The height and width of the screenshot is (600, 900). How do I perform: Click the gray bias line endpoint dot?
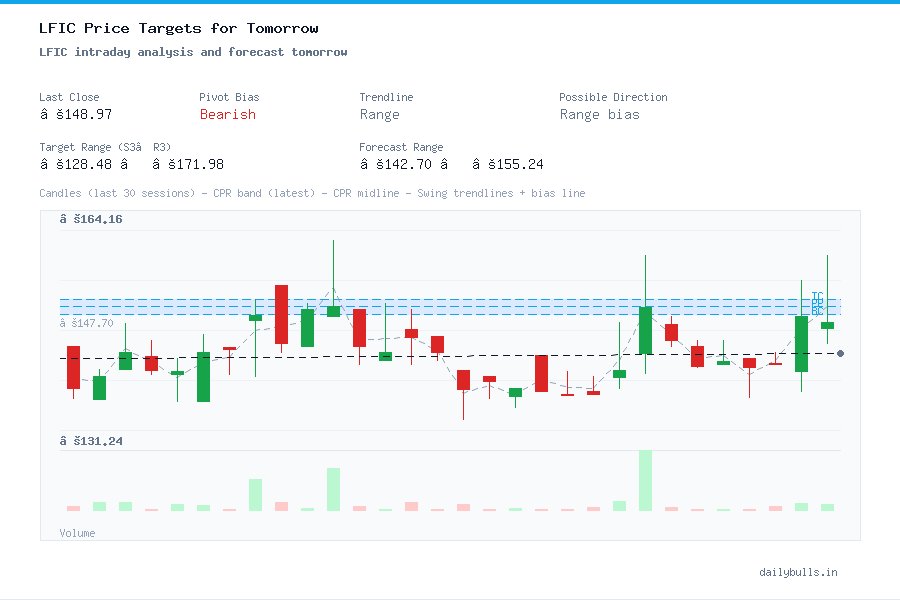click(840, 354)
